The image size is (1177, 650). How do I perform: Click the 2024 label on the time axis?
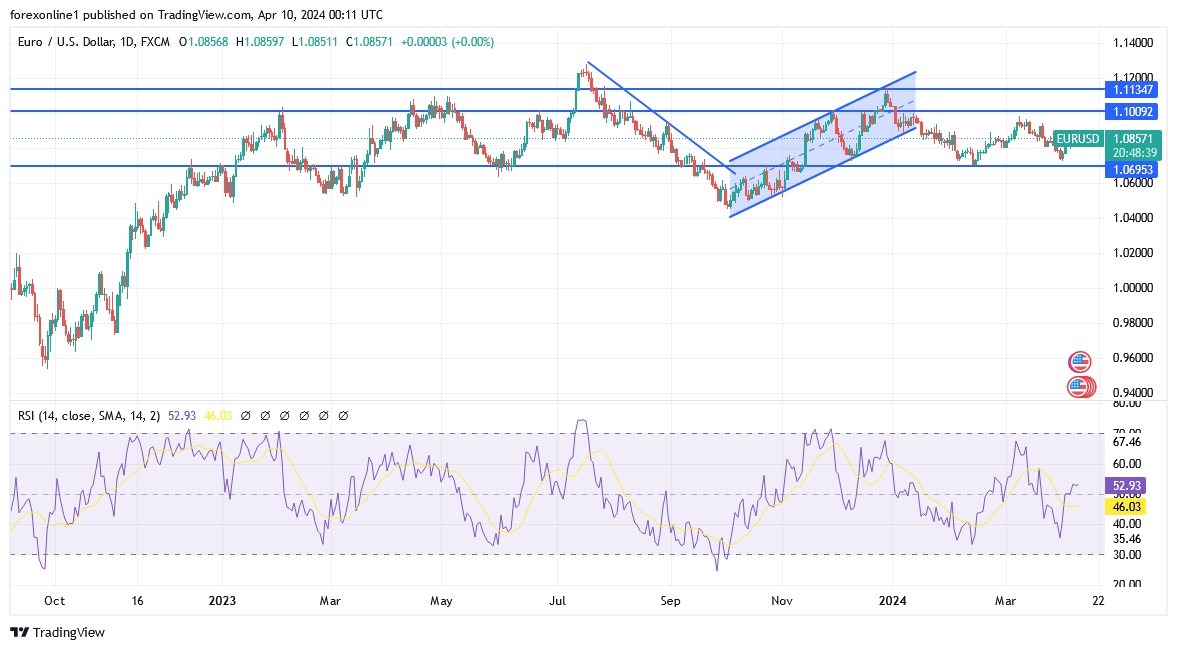pos(892,601)
